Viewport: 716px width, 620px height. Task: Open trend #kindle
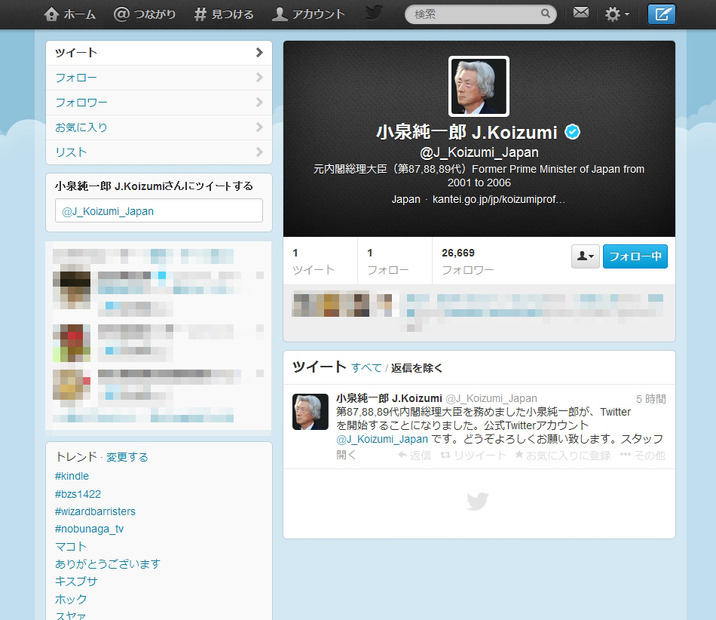72,476
